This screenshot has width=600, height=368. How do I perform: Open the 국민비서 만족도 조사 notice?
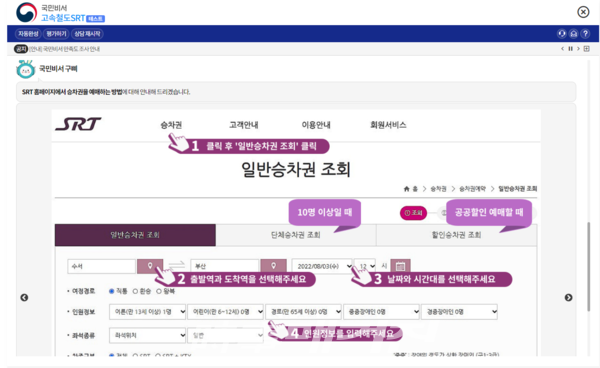pos(64,49)
